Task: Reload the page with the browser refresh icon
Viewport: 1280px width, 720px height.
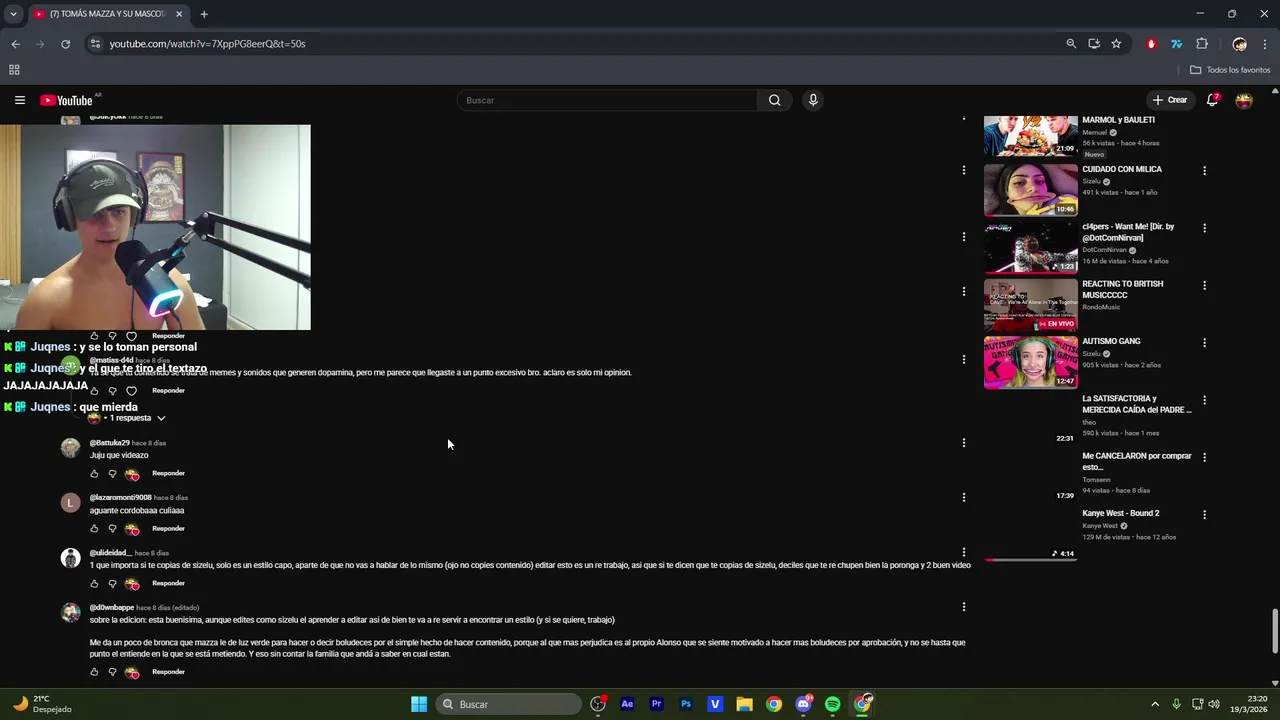Action: pos(65,44)
